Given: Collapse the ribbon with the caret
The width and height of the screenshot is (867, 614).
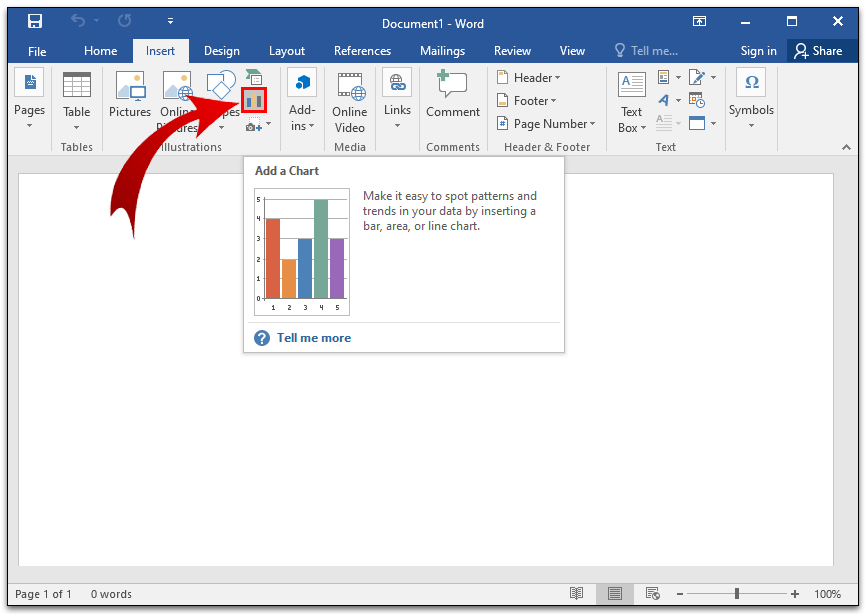Looking at the screenshot, I should (x=846, y=147).
